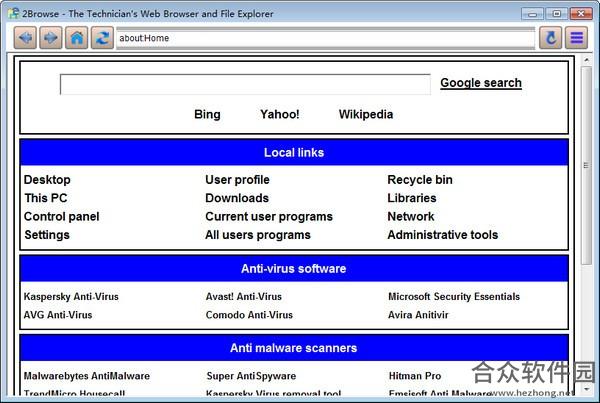Image resolution: width=600 pixels, height=403 pixels.
Task: Browse the Libraries link
Action: (412, 198)
